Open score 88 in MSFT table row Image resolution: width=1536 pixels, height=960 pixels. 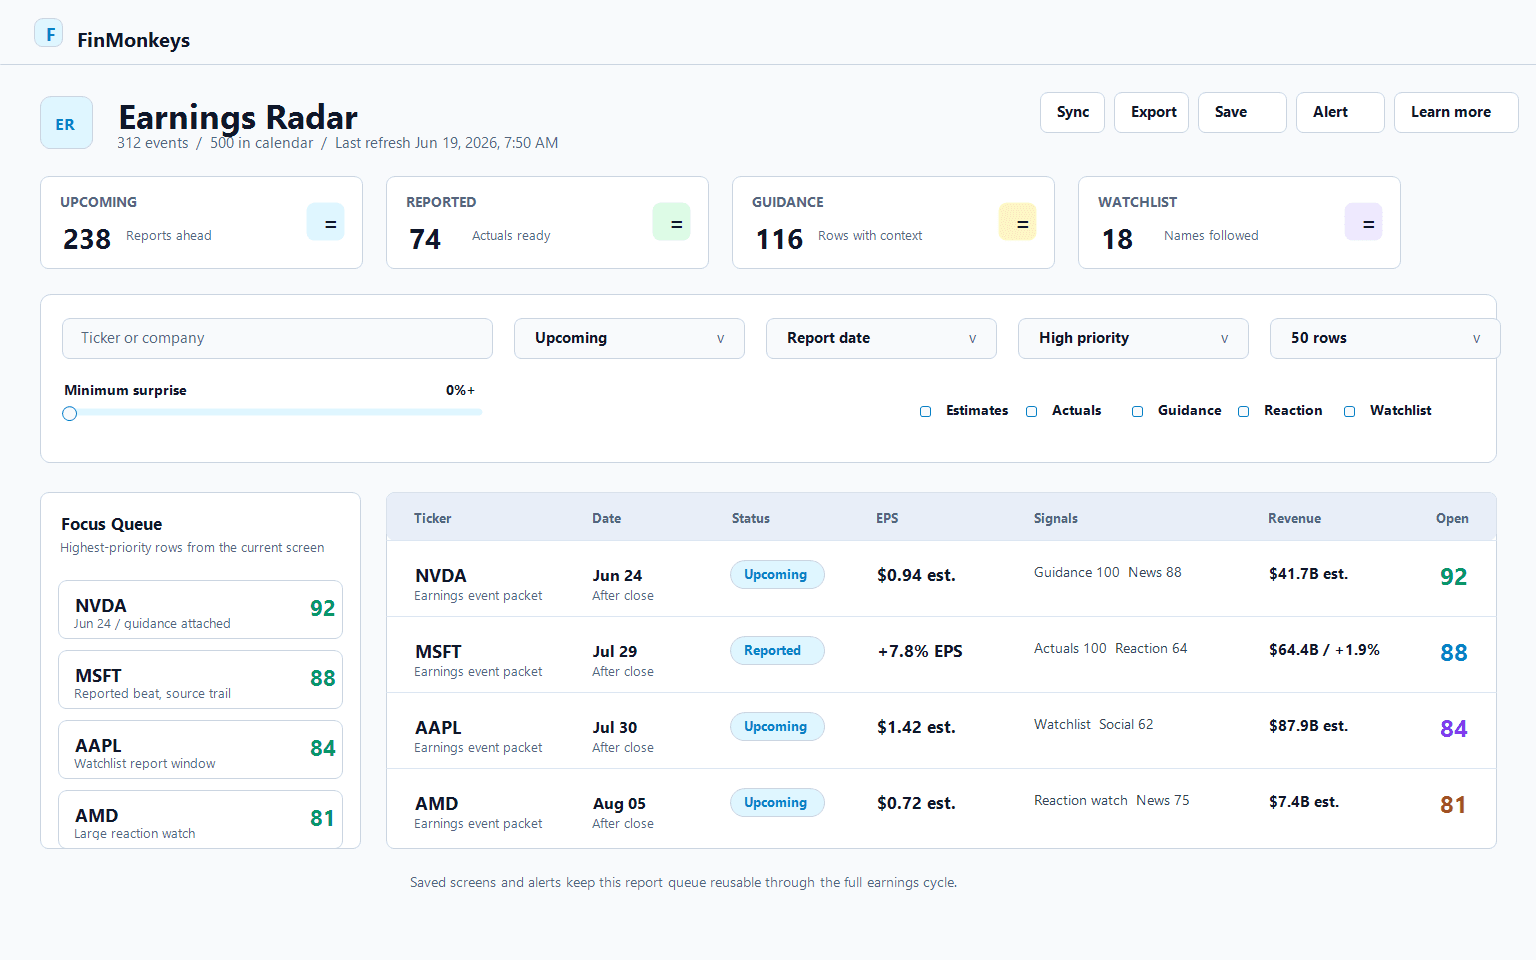tap(1454, 653)
